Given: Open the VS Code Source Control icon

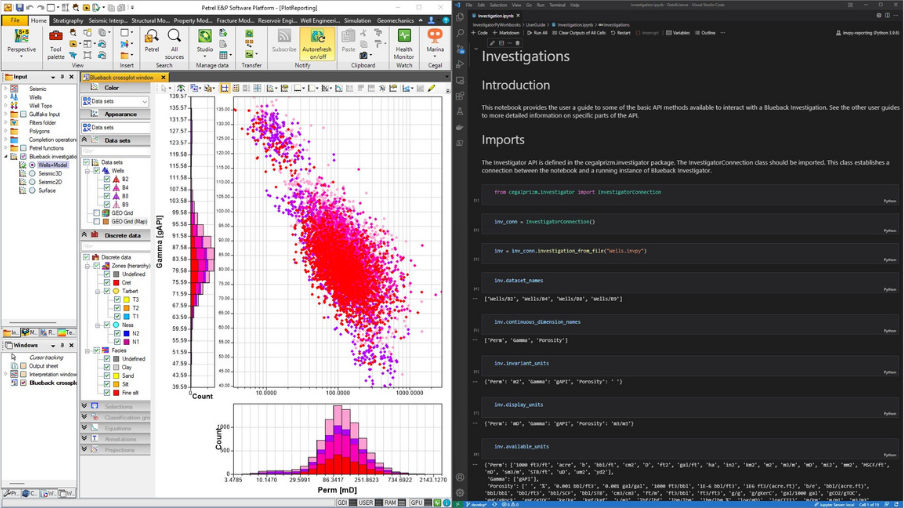Looking at the screenshot, I should [459, 50].
